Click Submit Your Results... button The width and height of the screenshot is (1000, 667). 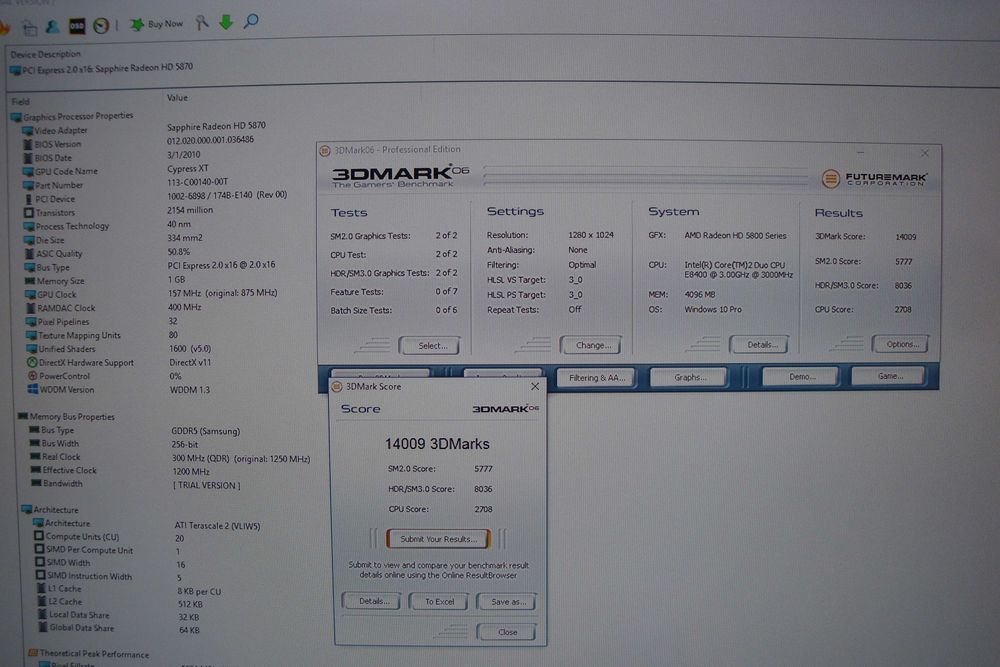(438, 539)
